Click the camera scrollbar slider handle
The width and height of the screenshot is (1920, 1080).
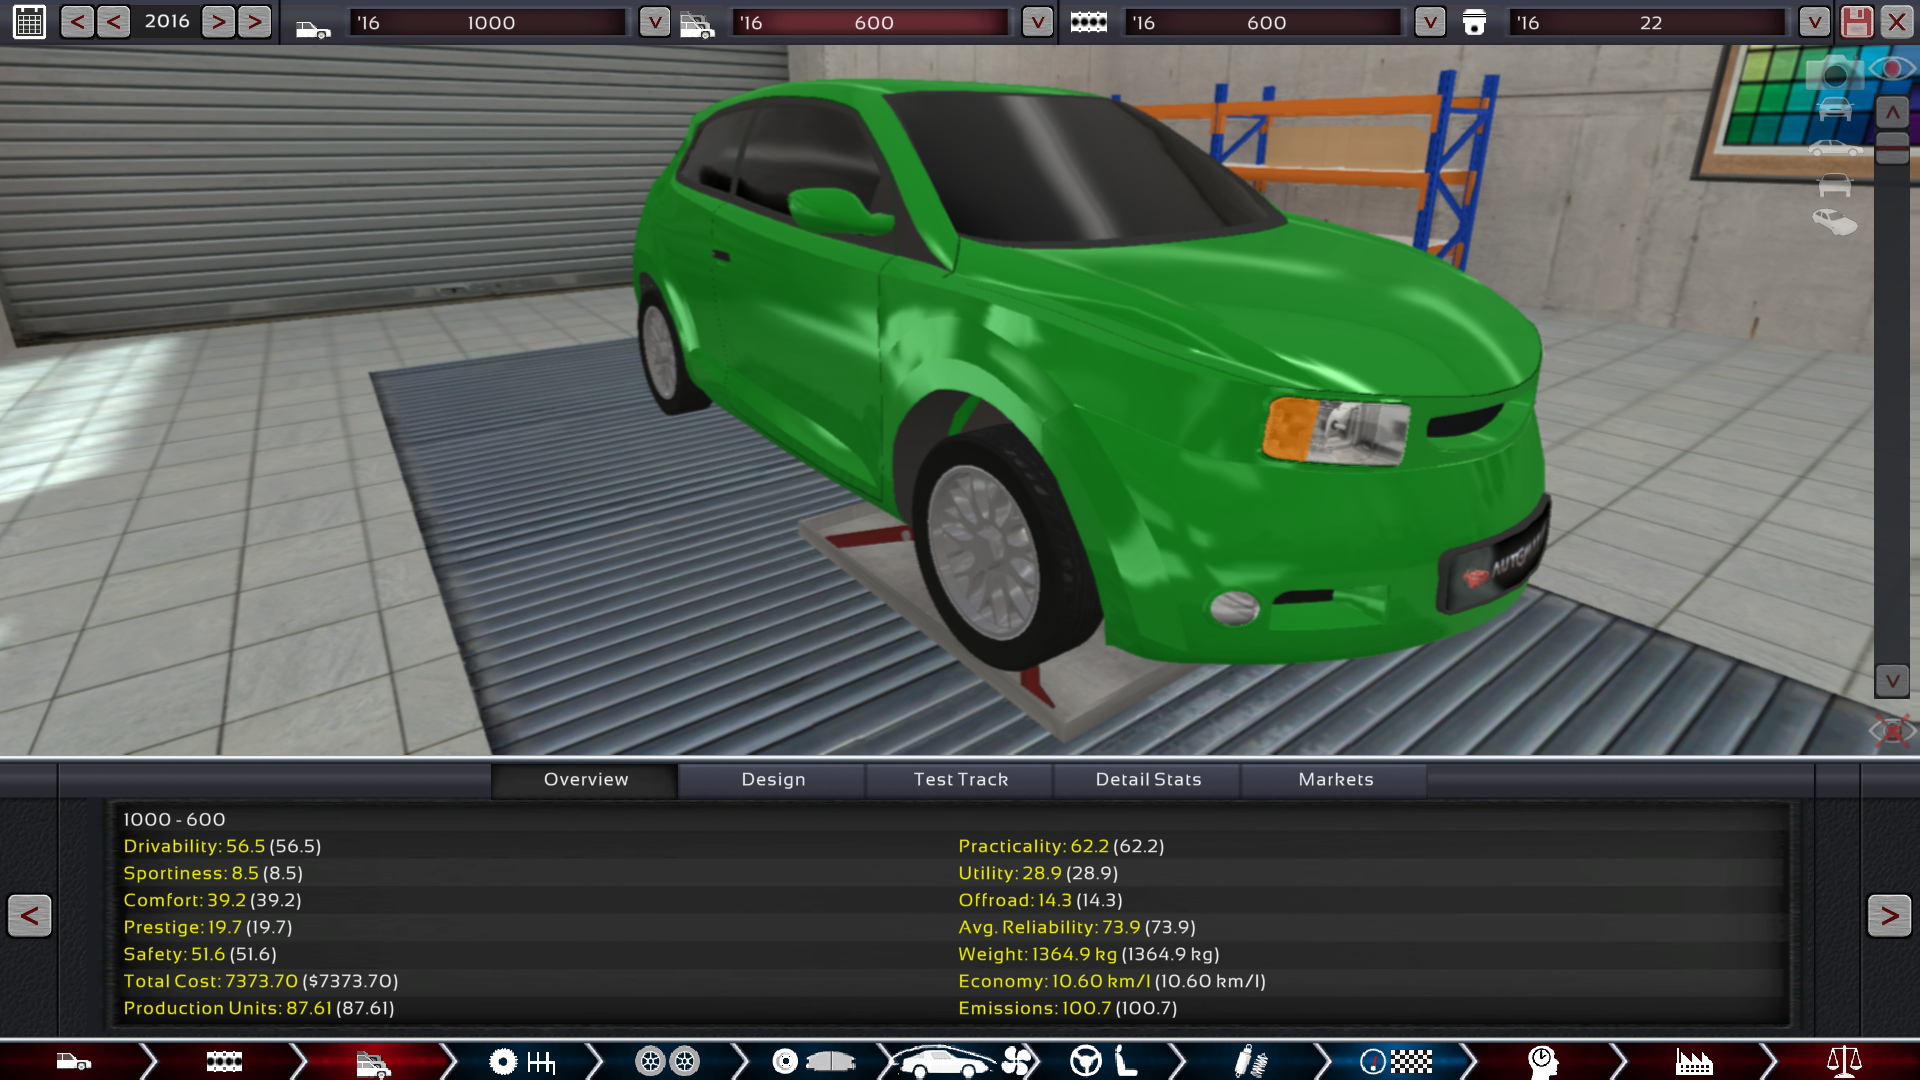click(1892, 148)
